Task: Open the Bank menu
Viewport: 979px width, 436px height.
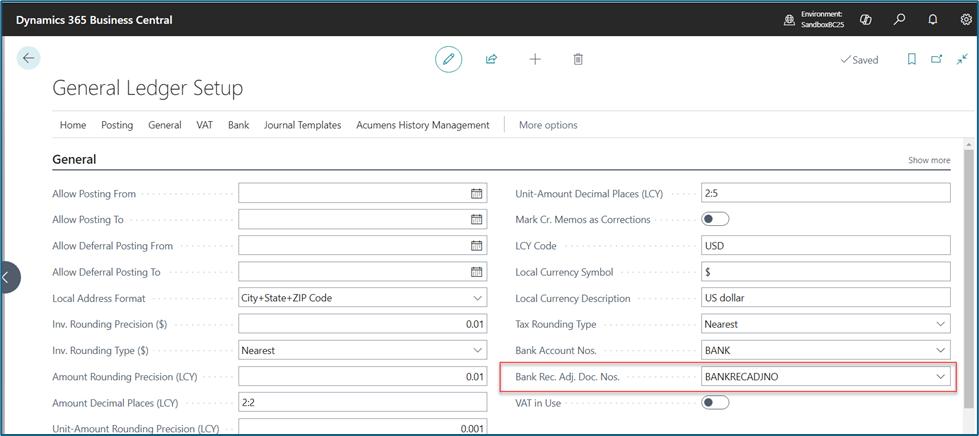Action: pos(239,125)
